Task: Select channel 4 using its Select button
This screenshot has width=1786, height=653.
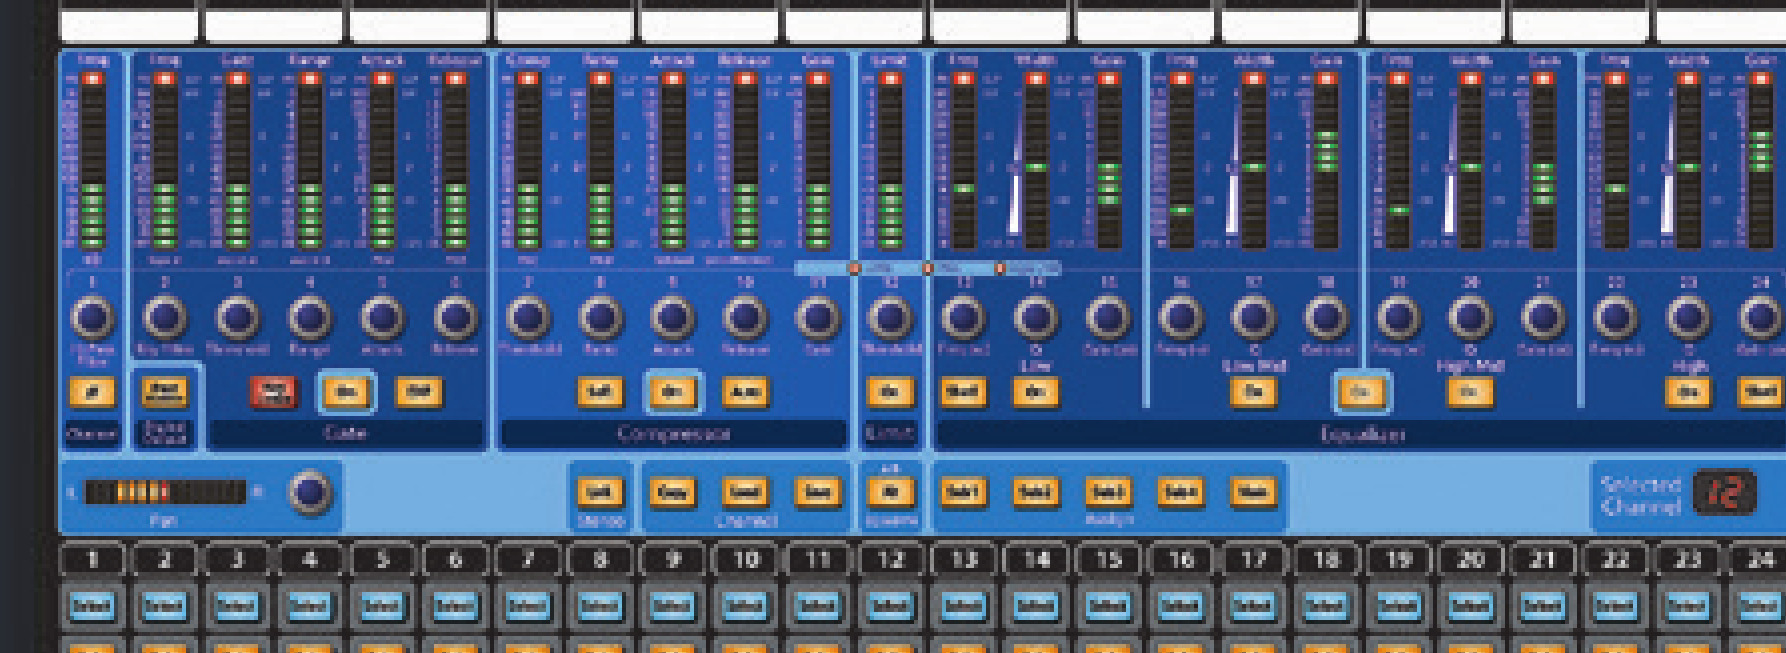Action: point(310,606)
